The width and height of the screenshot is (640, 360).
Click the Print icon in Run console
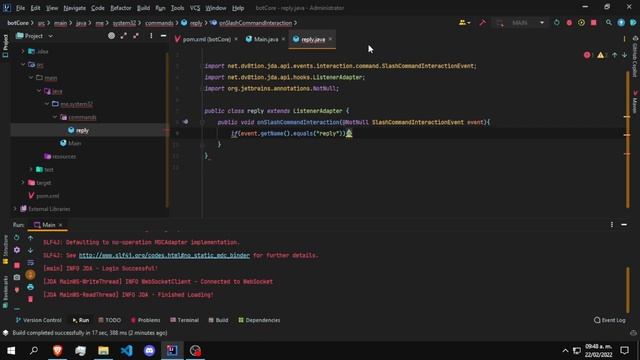pyautogui.click(x=31, y=287)
